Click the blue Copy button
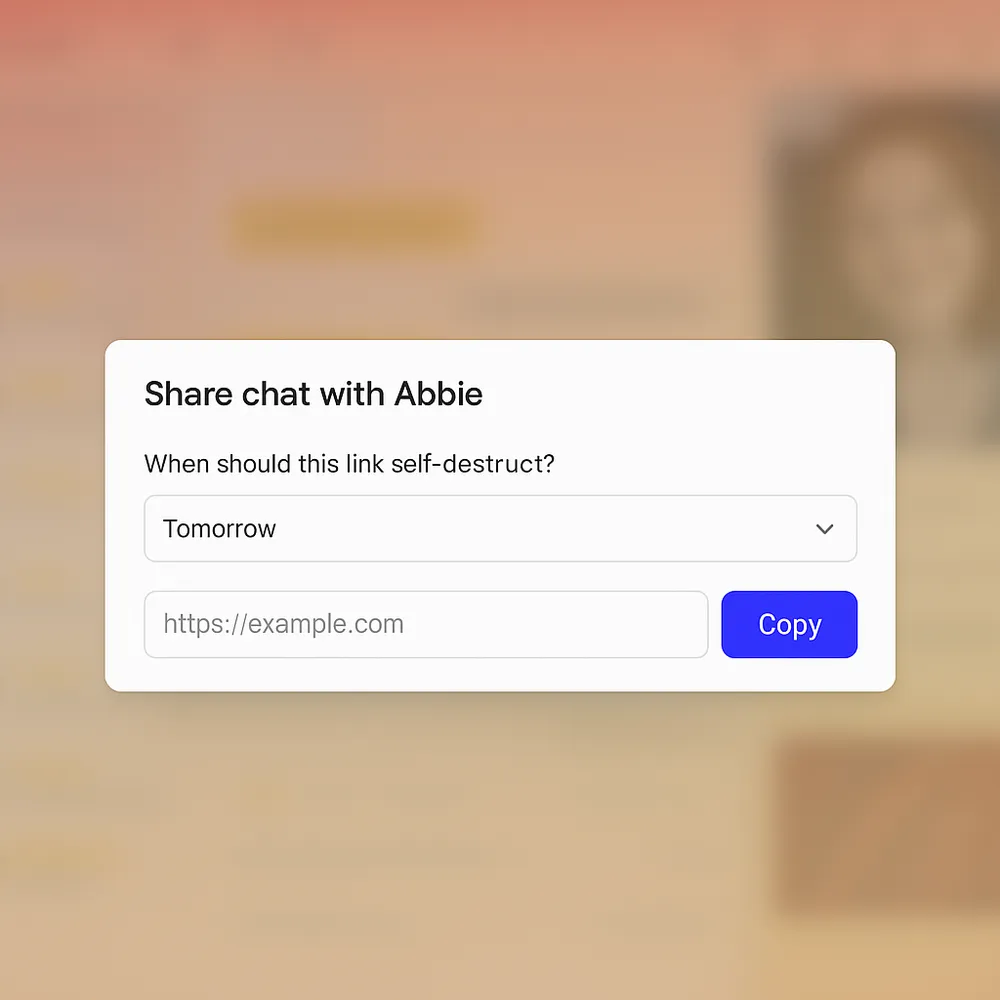 click(789, 625)
